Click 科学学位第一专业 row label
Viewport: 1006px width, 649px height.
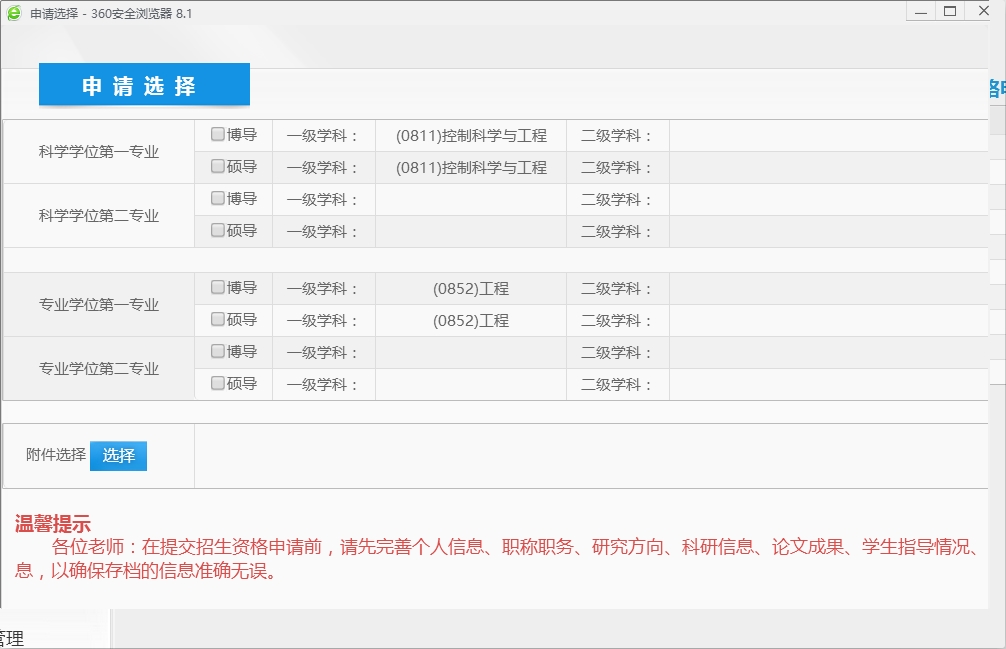(99, 152)
